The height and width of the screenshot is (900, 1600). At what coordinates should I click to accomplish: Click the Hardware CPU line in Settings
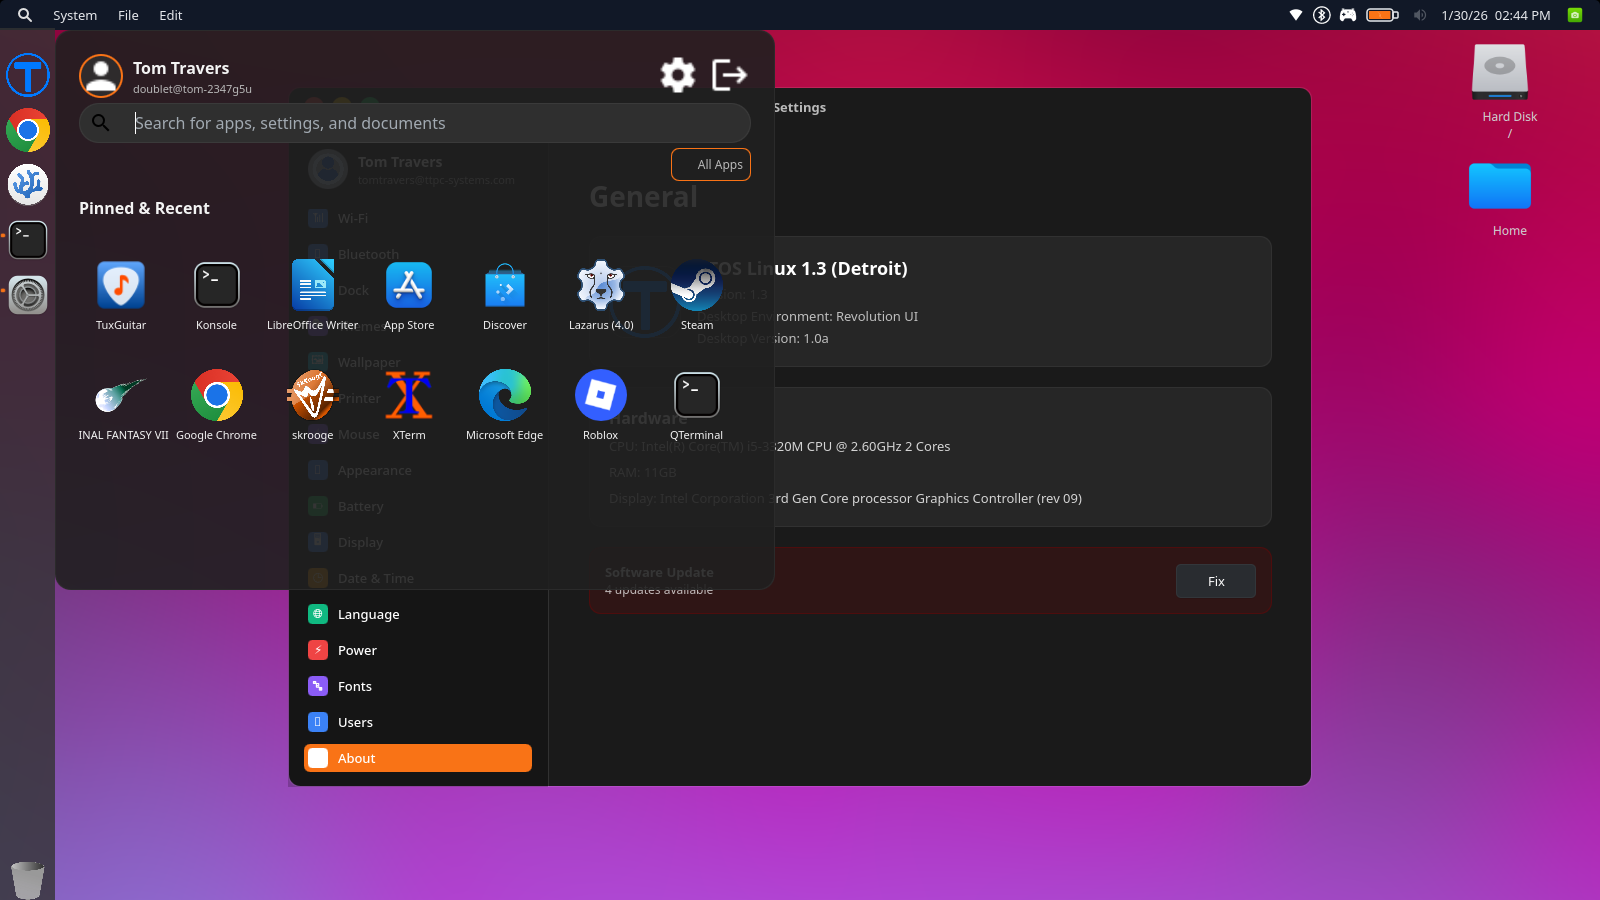tap(780, 446)
